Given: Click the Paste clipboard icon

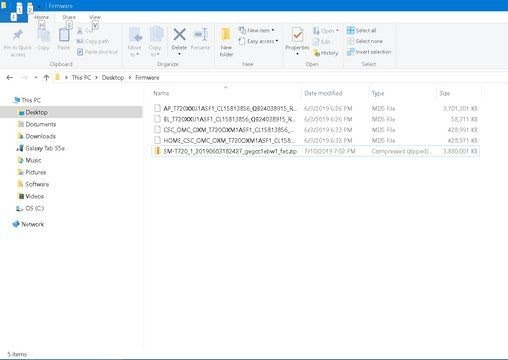Looking at the screenshot, I should (64, 35).
